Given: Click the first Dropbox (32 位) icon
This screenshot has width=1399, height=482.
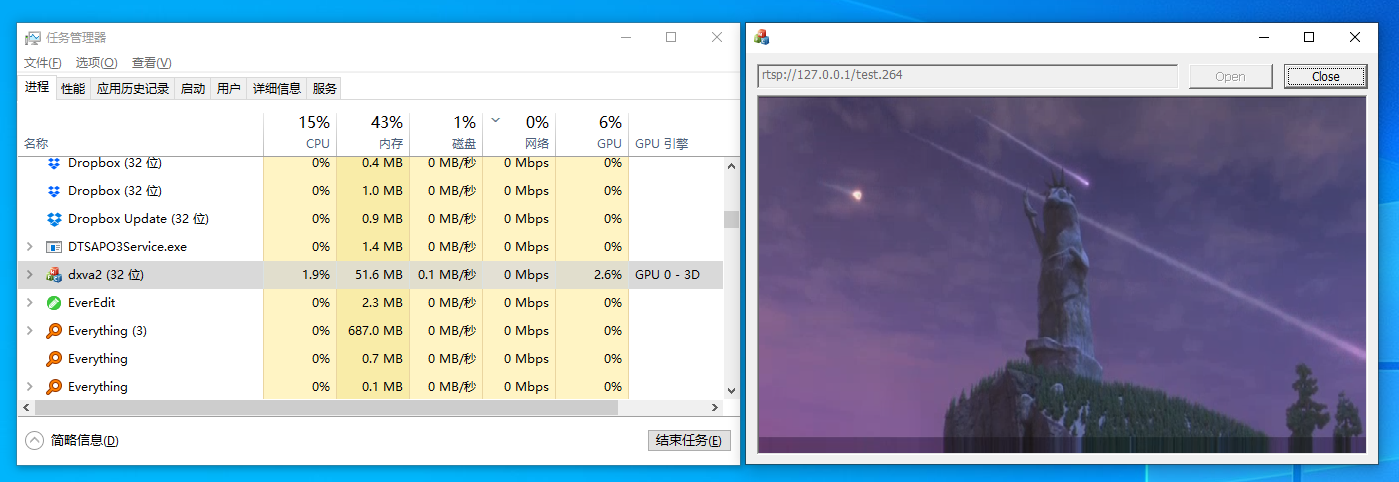Looking at the screenshot, I should pyautogui.click(x=54, y=163).
